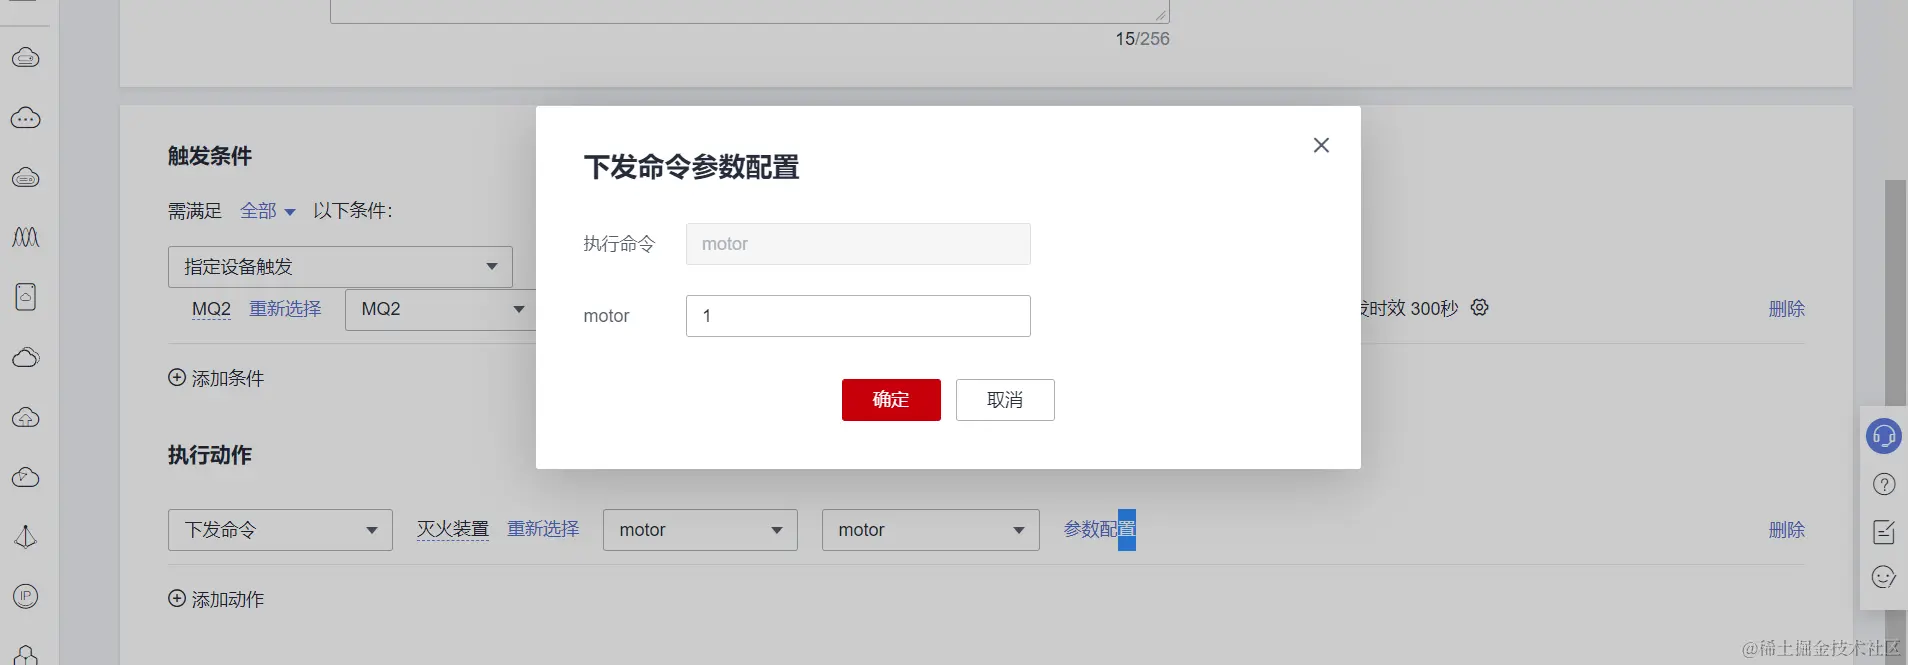Focus the motor parameter field containing 1
Viewport: 1908px width, 665px height.
(x=858, y=316)
